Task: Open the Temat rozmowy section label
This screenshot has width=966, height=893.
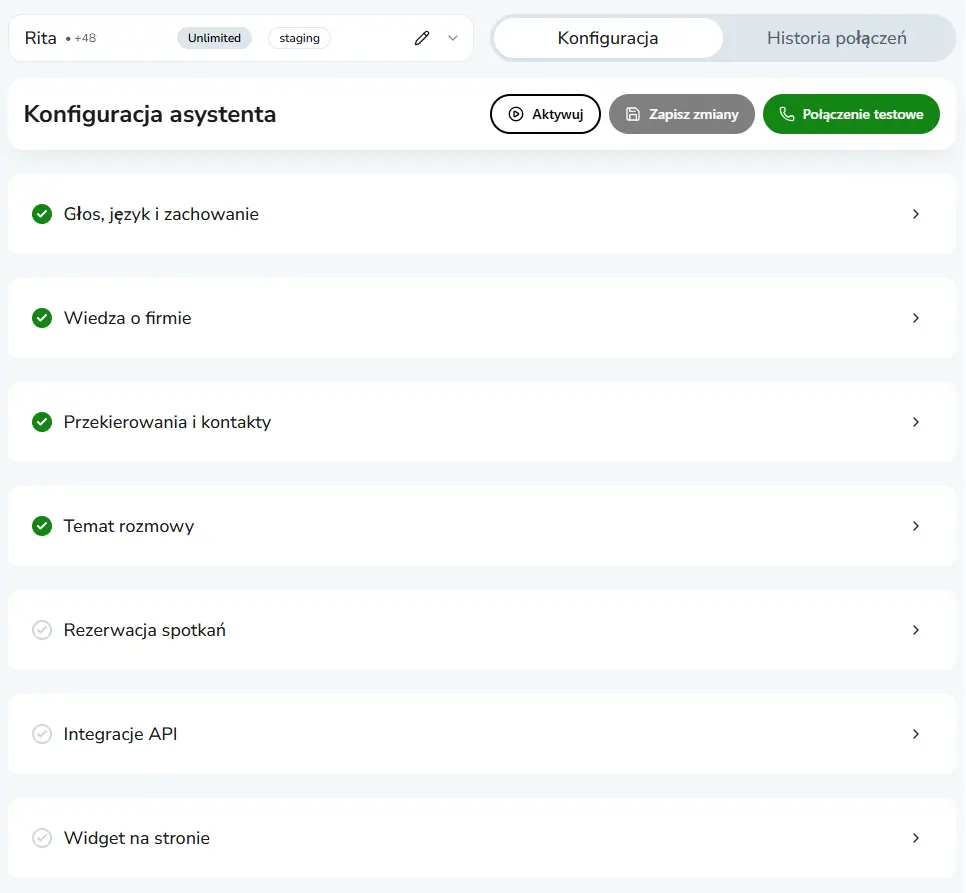Action: pos(129,527)
